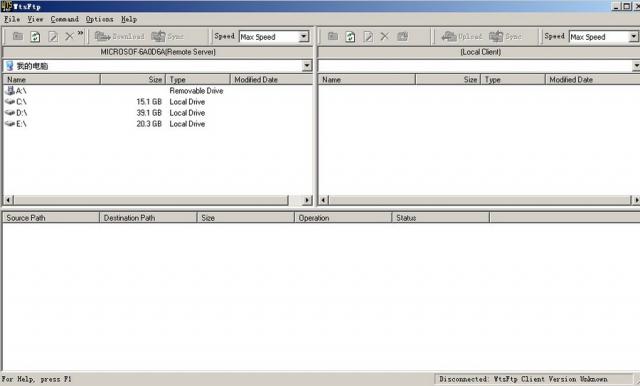Click the rename icon in the local toolbar
The height and width of the screenshot is (386, 640).
click(x=368, y=36)
